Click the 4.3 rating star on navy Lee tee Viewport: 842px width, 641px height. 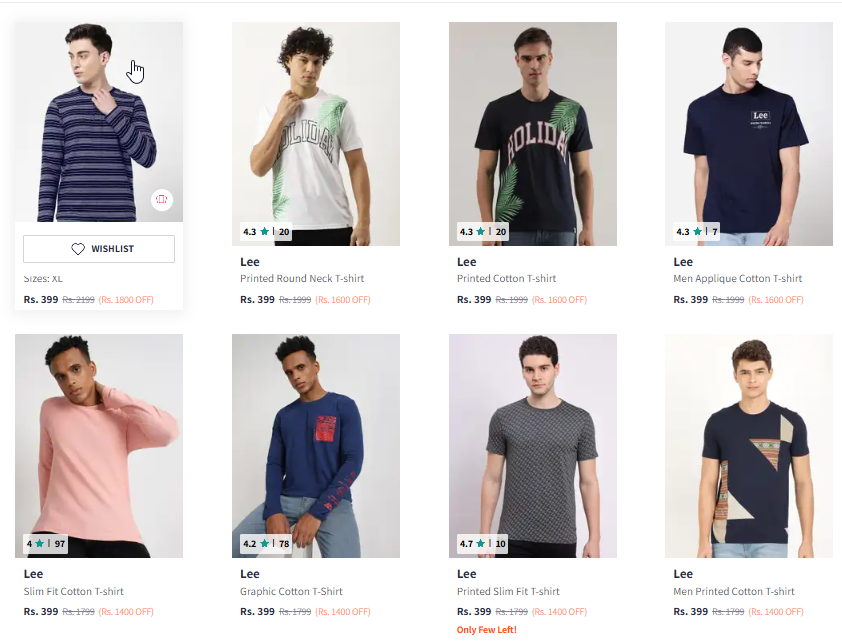click(x=698, y=232)
